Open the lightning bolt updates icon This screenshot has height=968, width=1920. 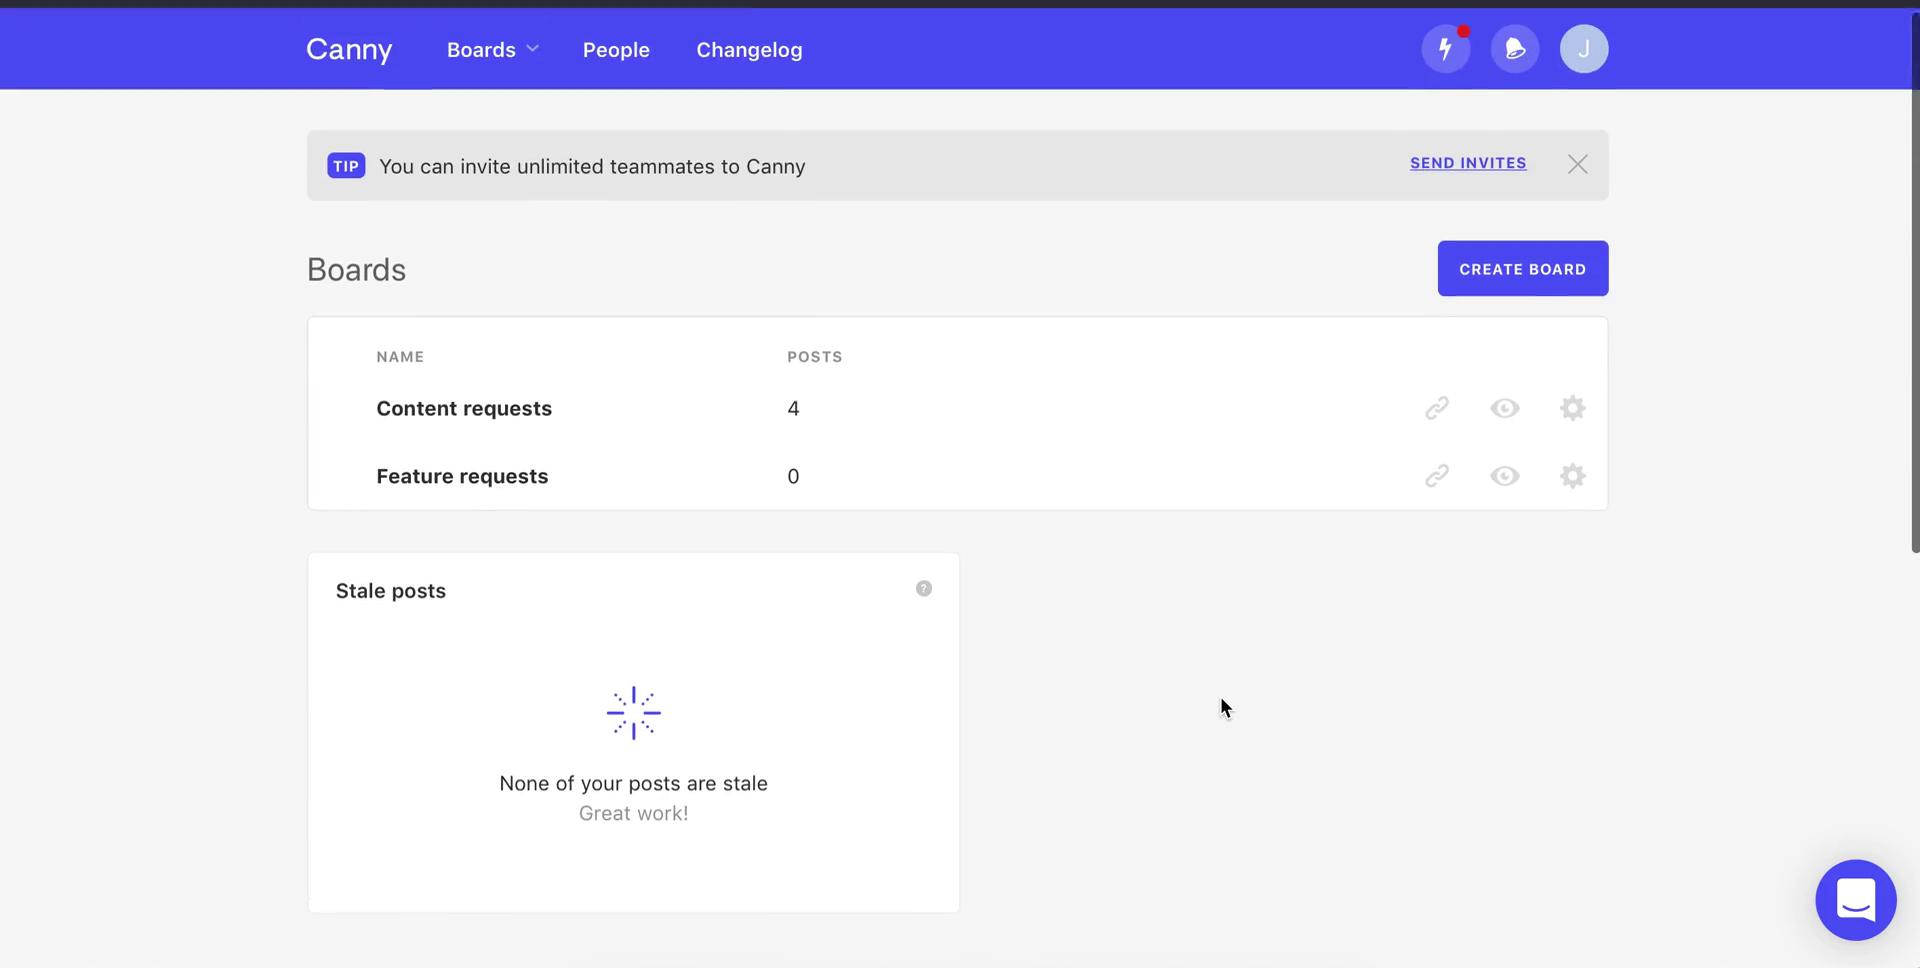(x=1445, y=49)
